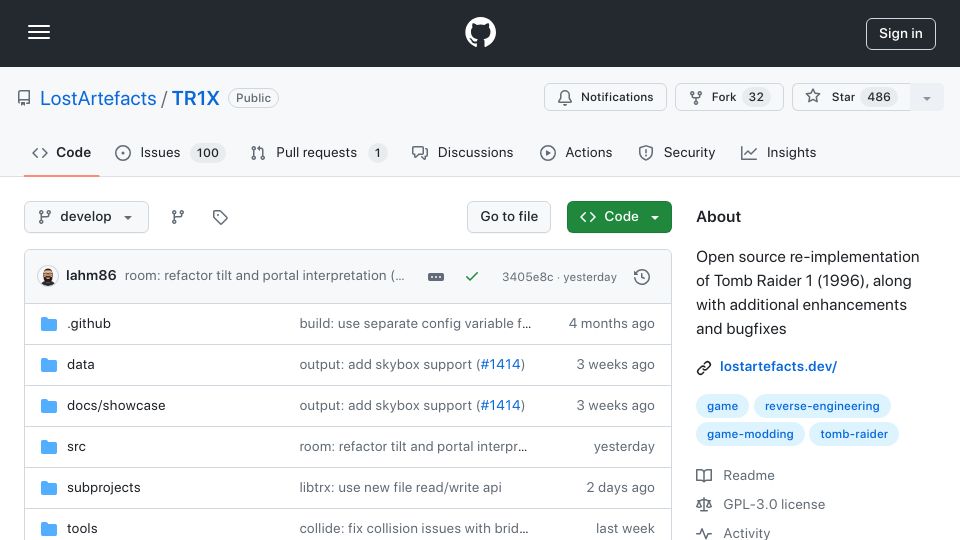The width and height of the screenshot is (960, 540).
Task: Open lahm86 author link
Action: pyautogui.click(x=91, y=276)
